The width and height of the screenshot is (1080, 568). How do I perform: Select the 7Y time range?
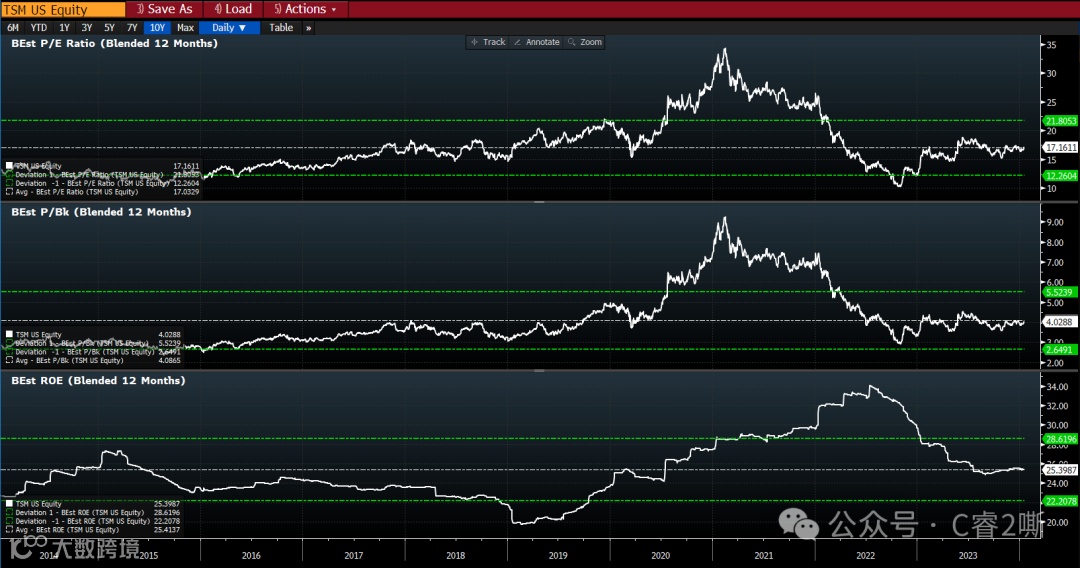[132, 28]
